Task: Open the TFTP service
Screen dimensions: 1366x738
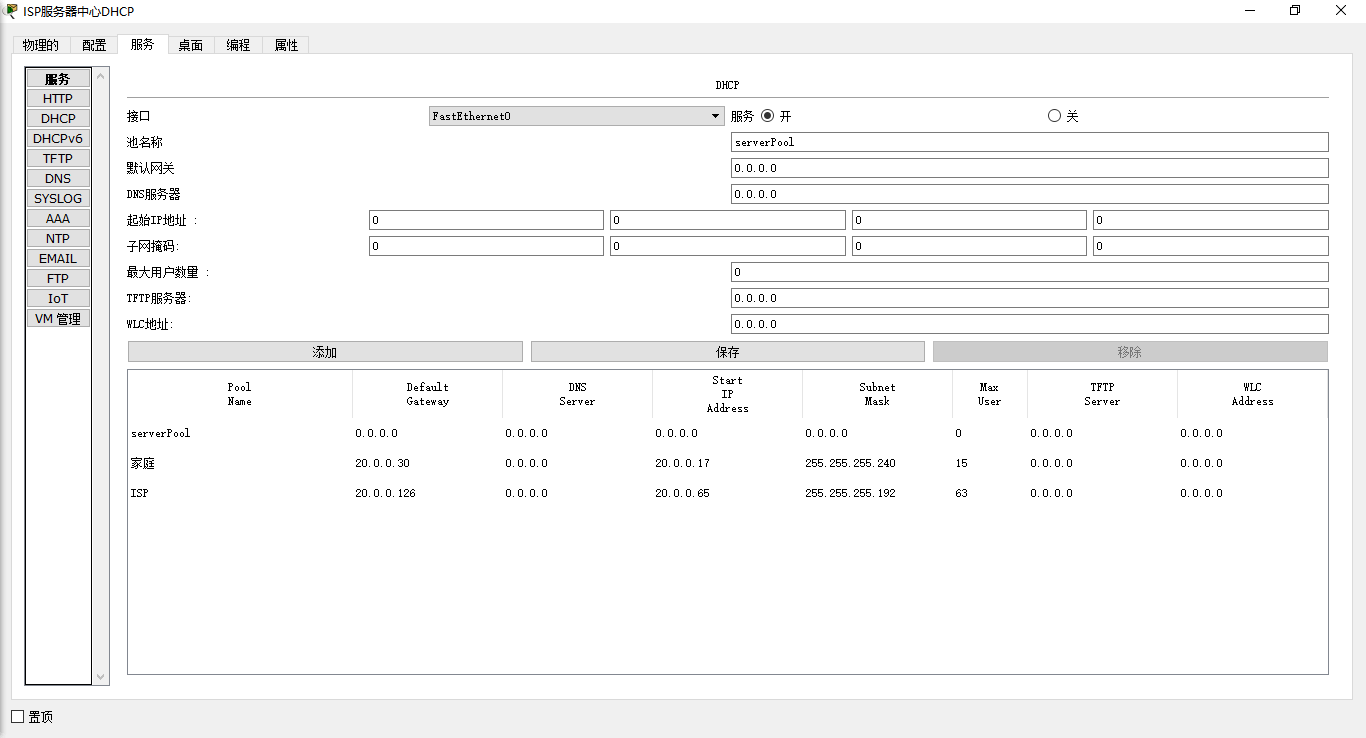Action: 58,158
